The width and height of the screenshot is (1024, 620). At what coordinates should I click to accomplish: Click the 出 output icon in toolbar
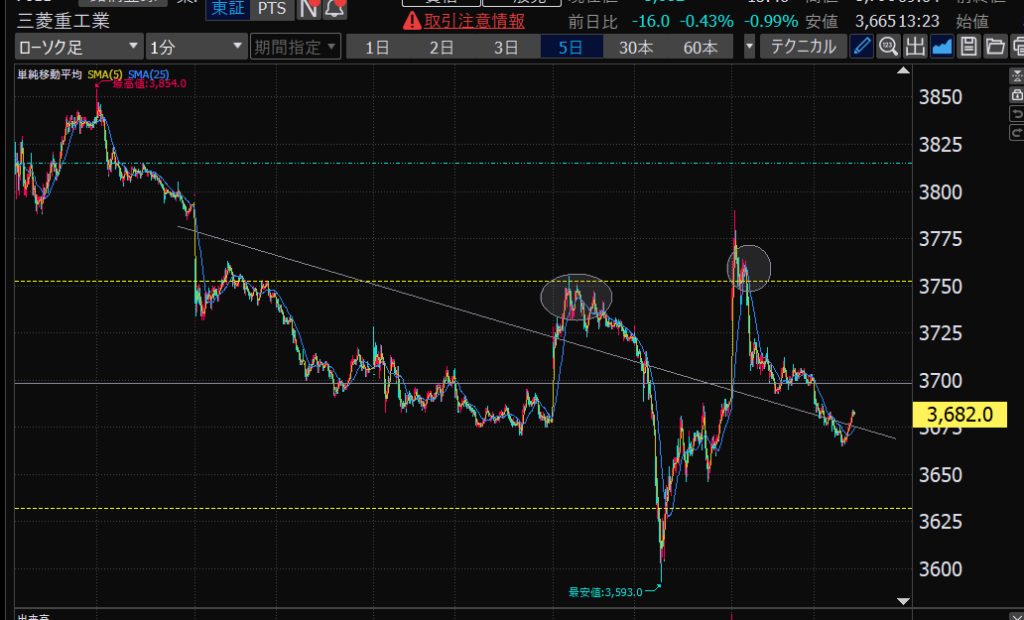[x=914, y=46]
